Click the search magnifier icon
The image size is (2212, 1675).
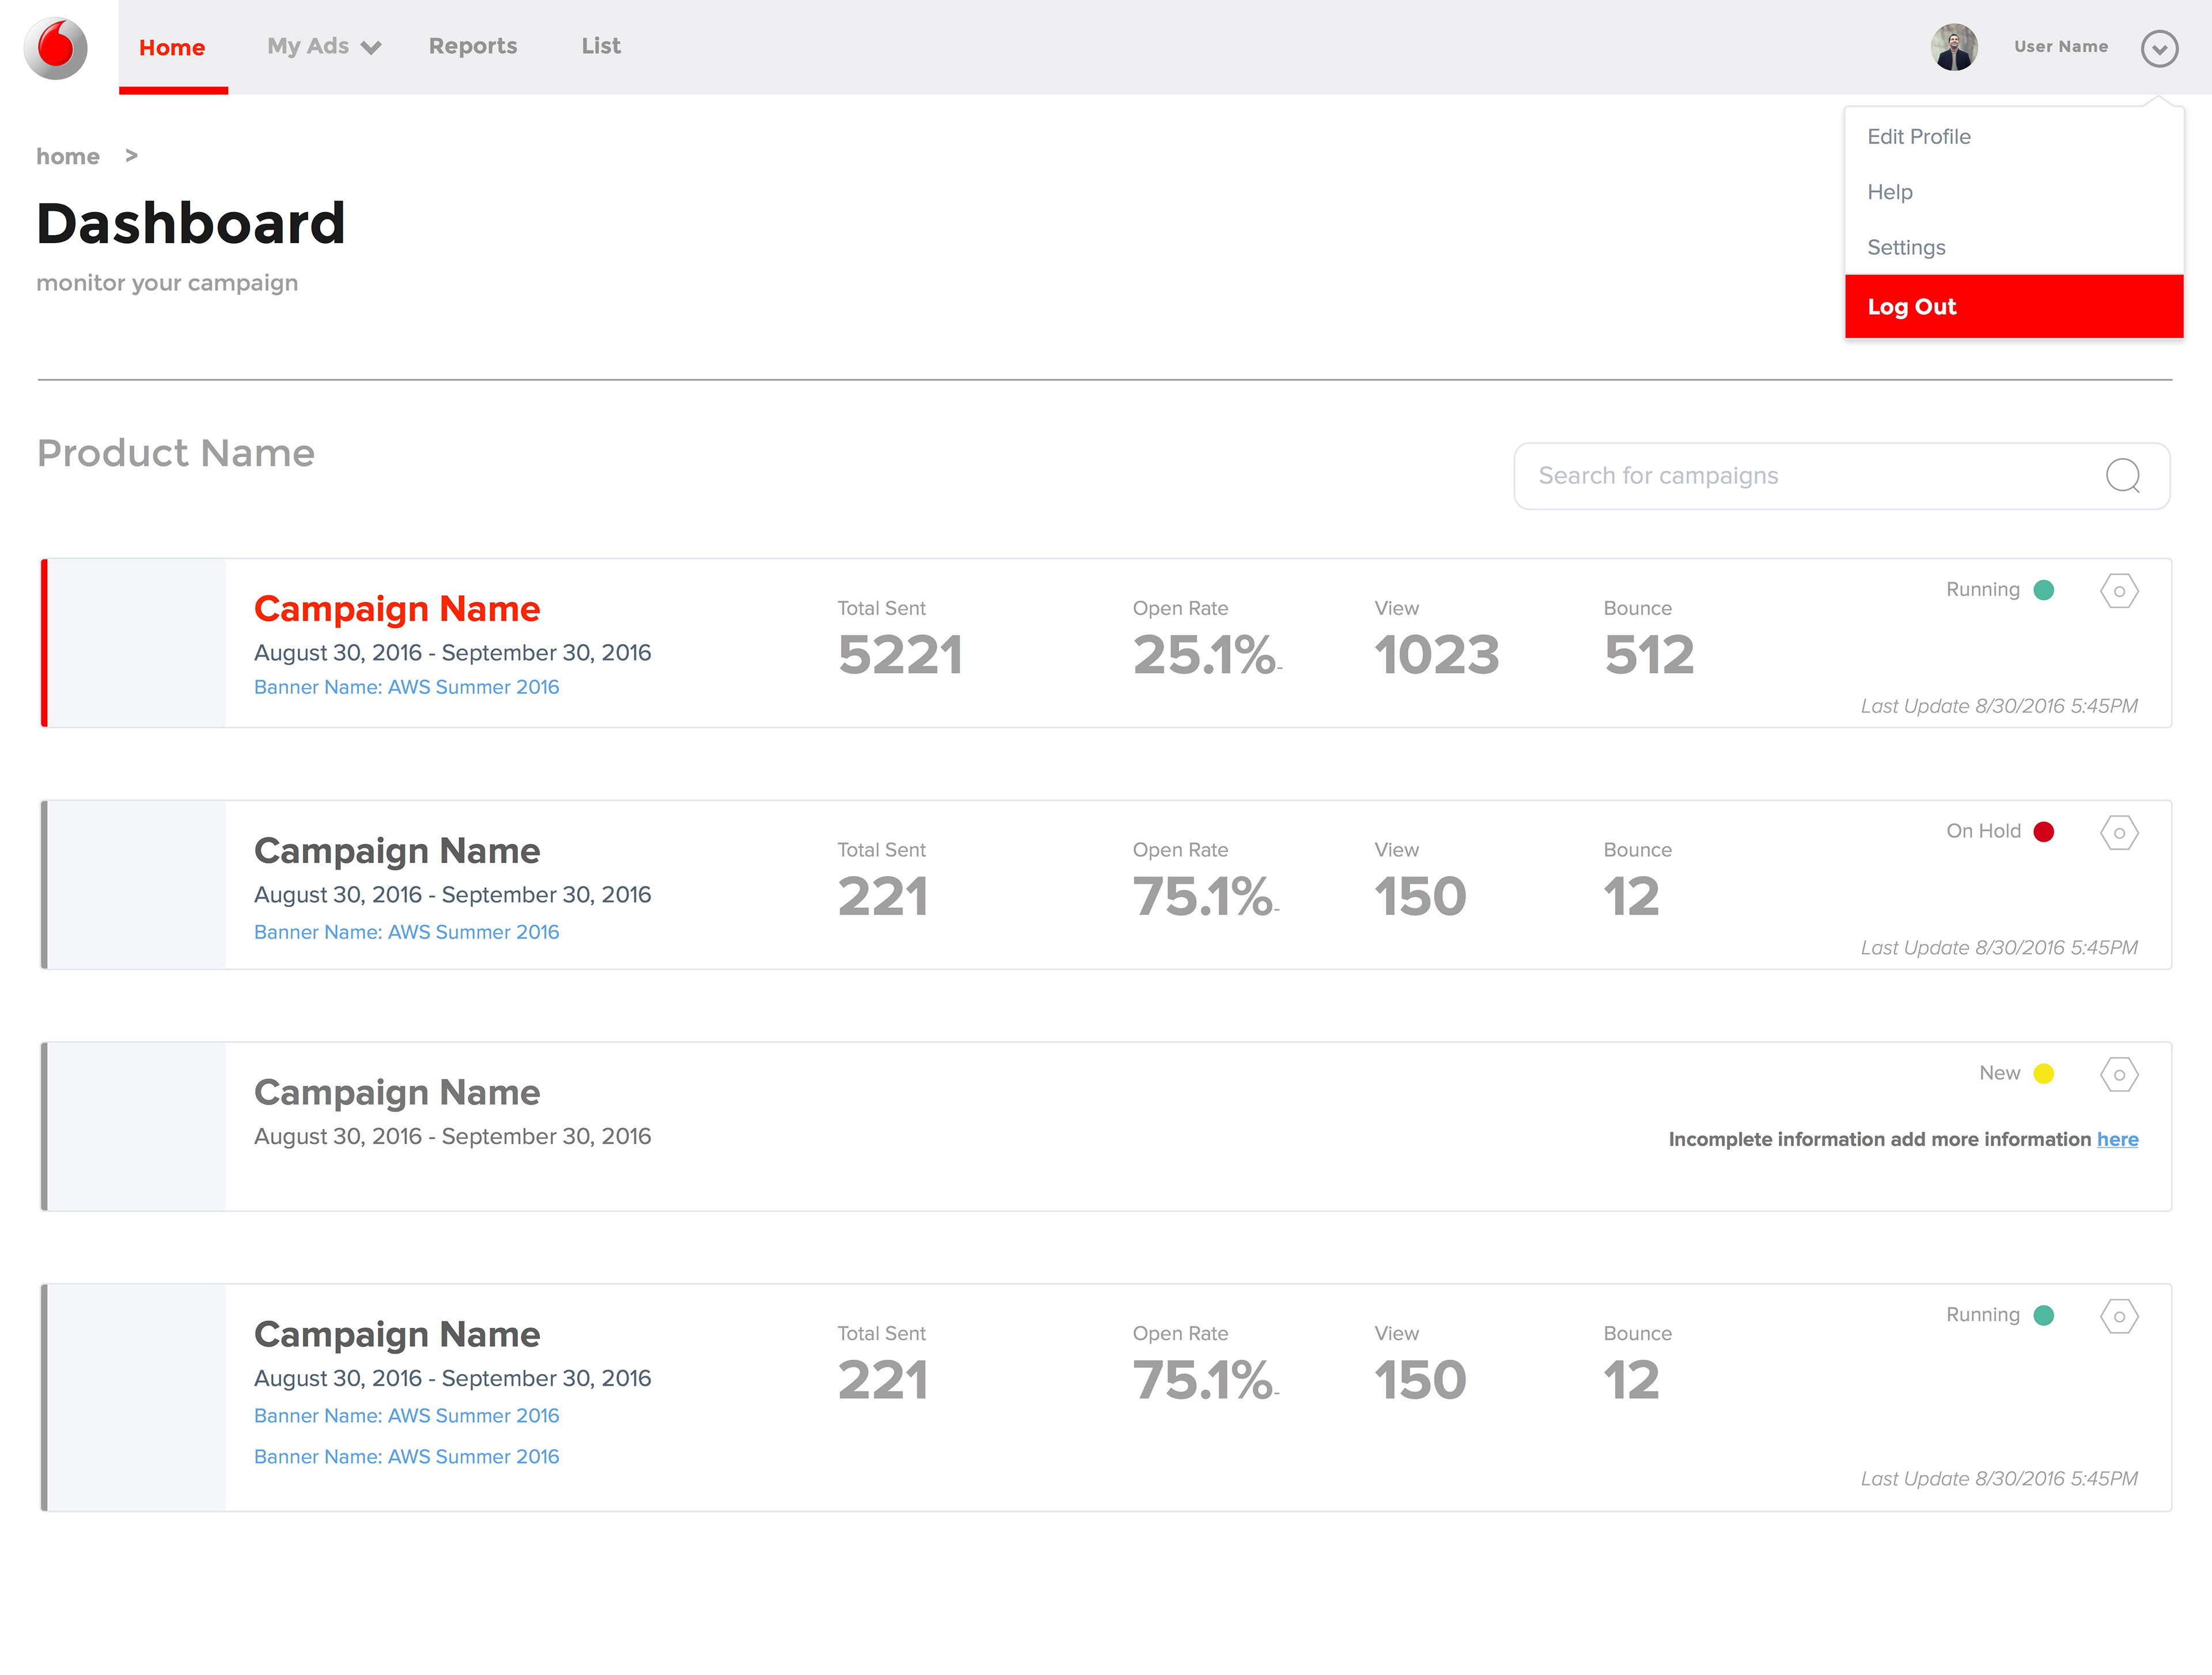(x=2122, y=476)
